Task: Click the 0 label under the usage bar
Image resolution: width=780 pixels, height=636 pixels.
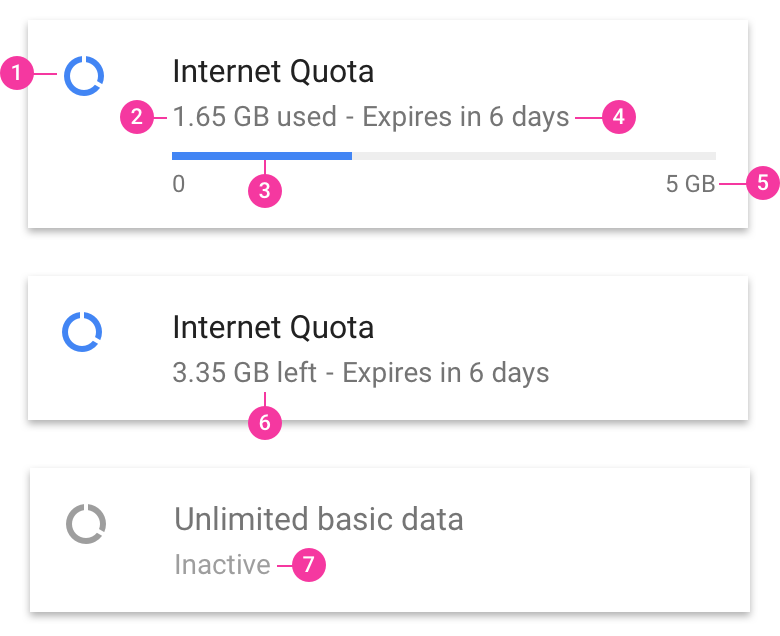Action: pyautogui.click(x=179, y=185)
